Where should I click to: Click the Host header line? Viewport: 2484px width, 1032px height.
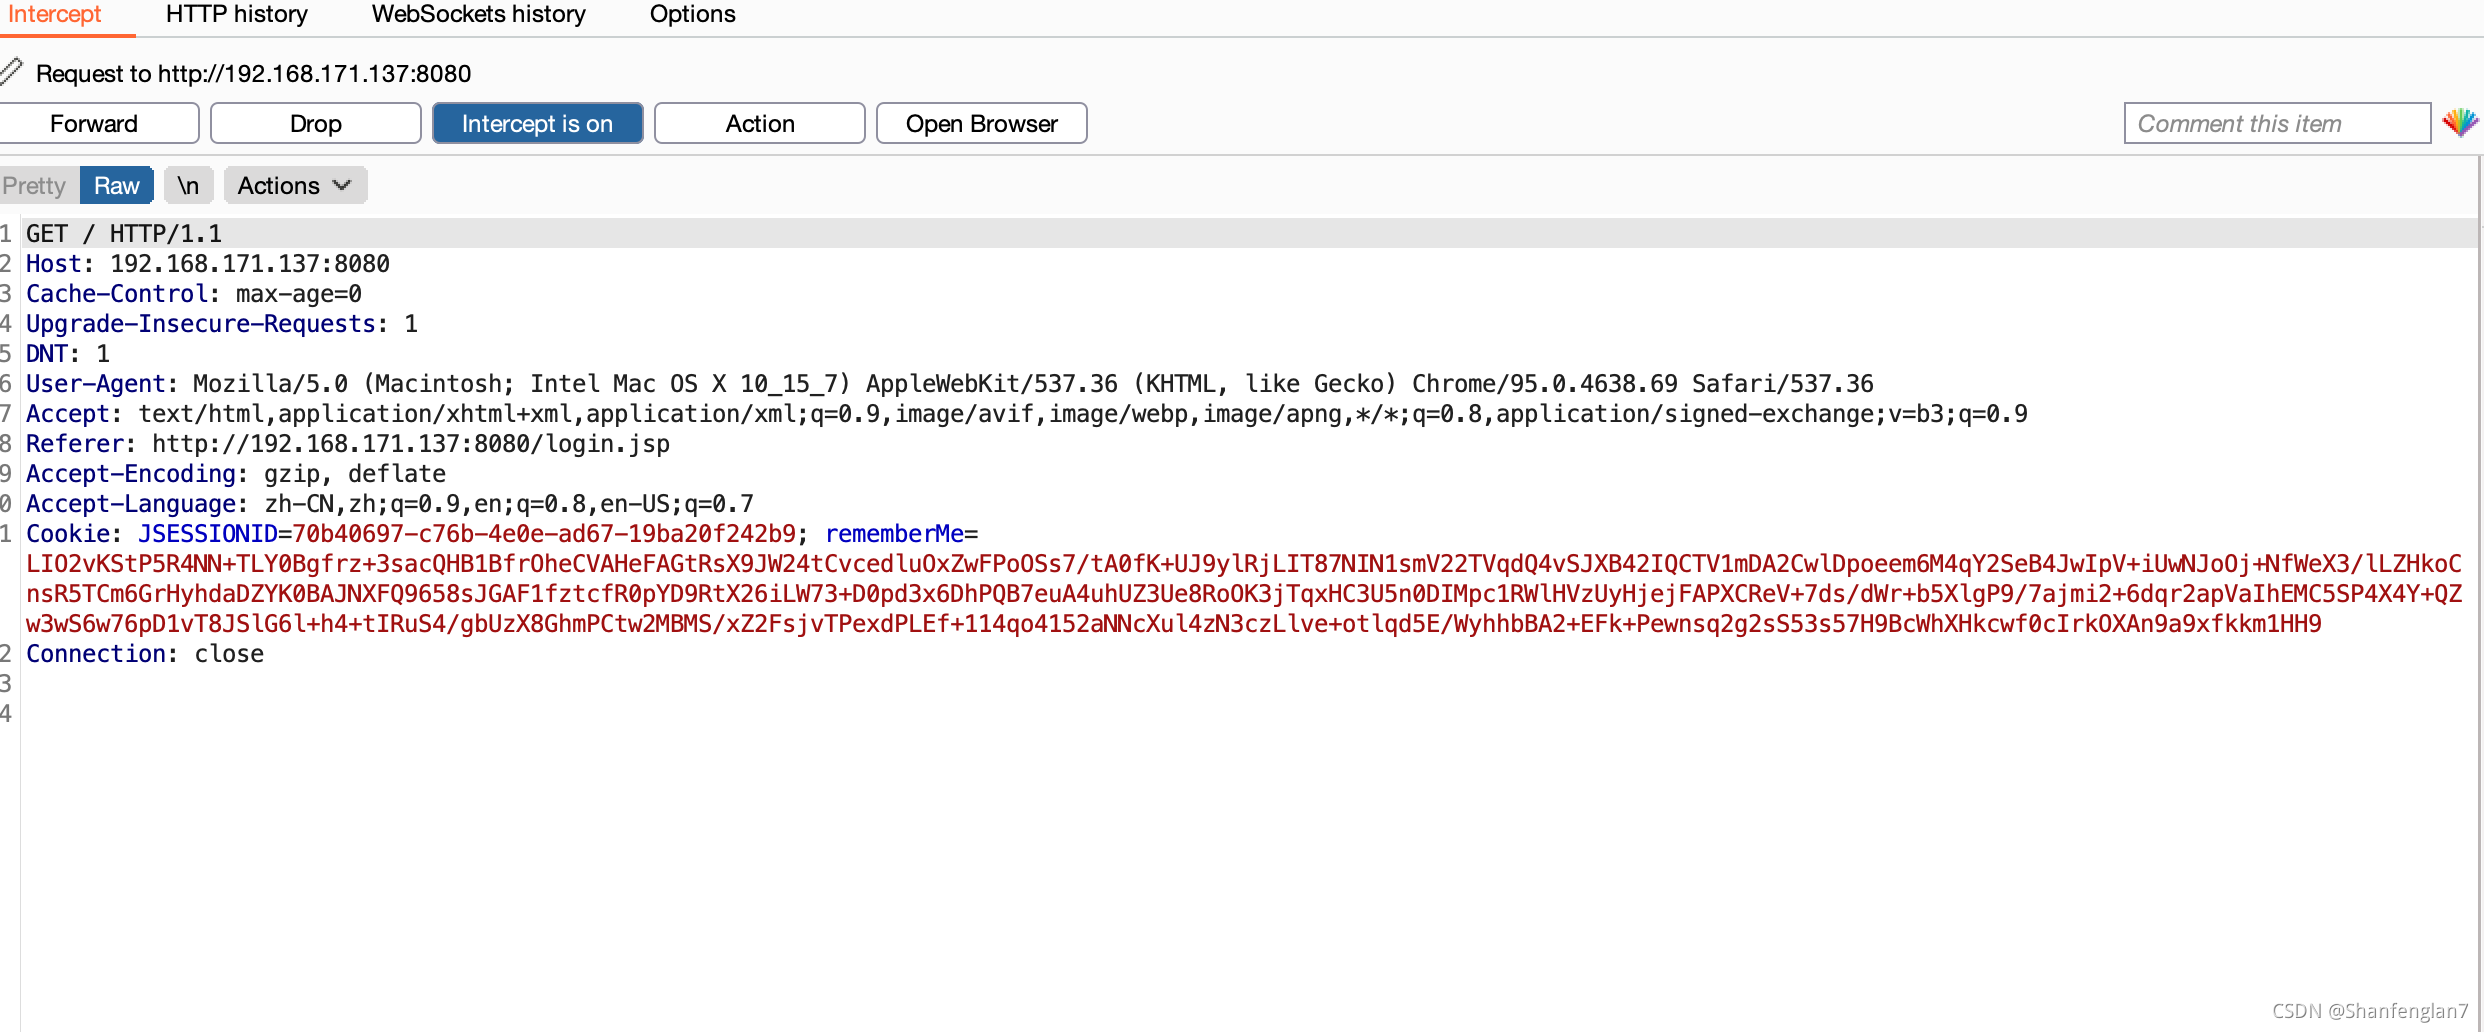click(x=208, y=263)
